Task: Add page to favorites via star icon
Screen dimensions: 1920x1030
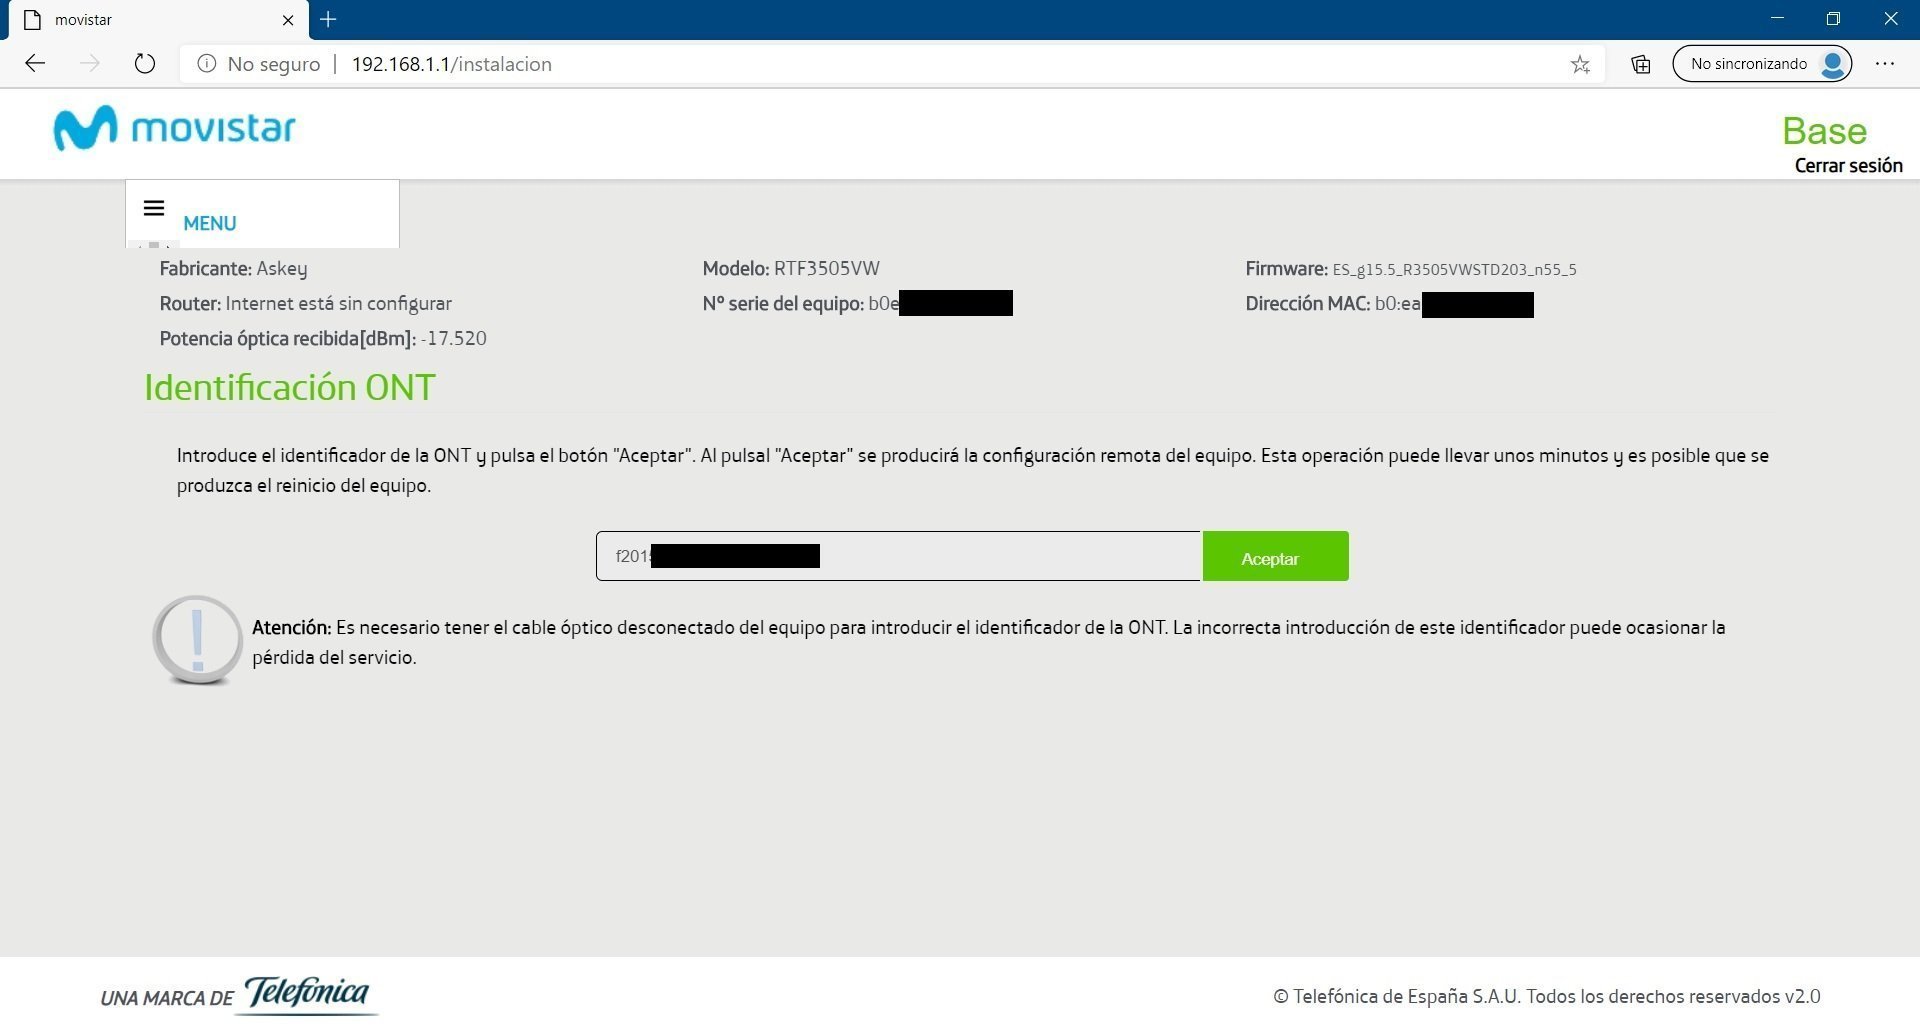Action: 1580,65
